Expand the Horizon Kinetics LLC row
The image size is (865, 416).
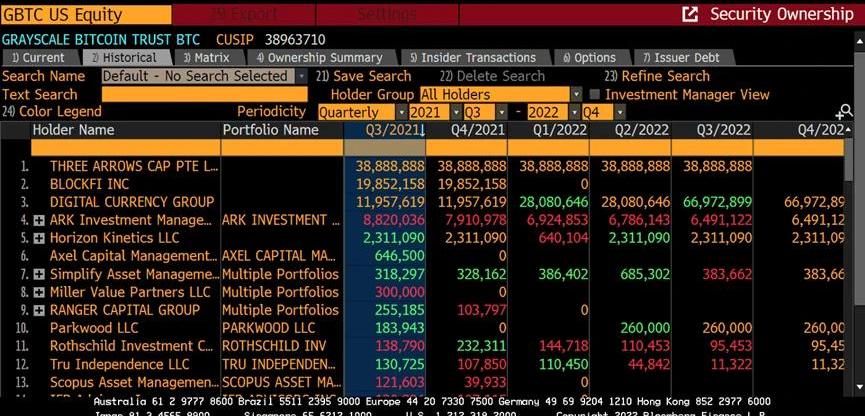(39, 238)
